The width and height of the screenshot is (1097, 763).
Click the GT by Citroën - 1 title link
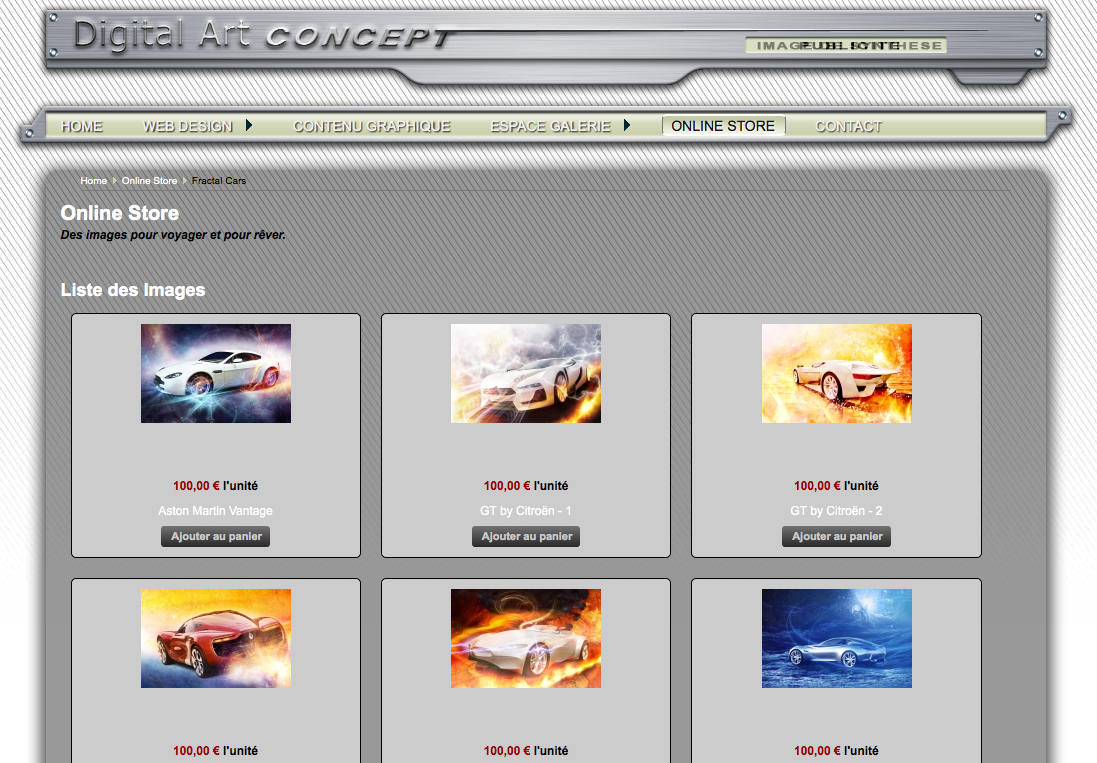click(x=525, y=511)
